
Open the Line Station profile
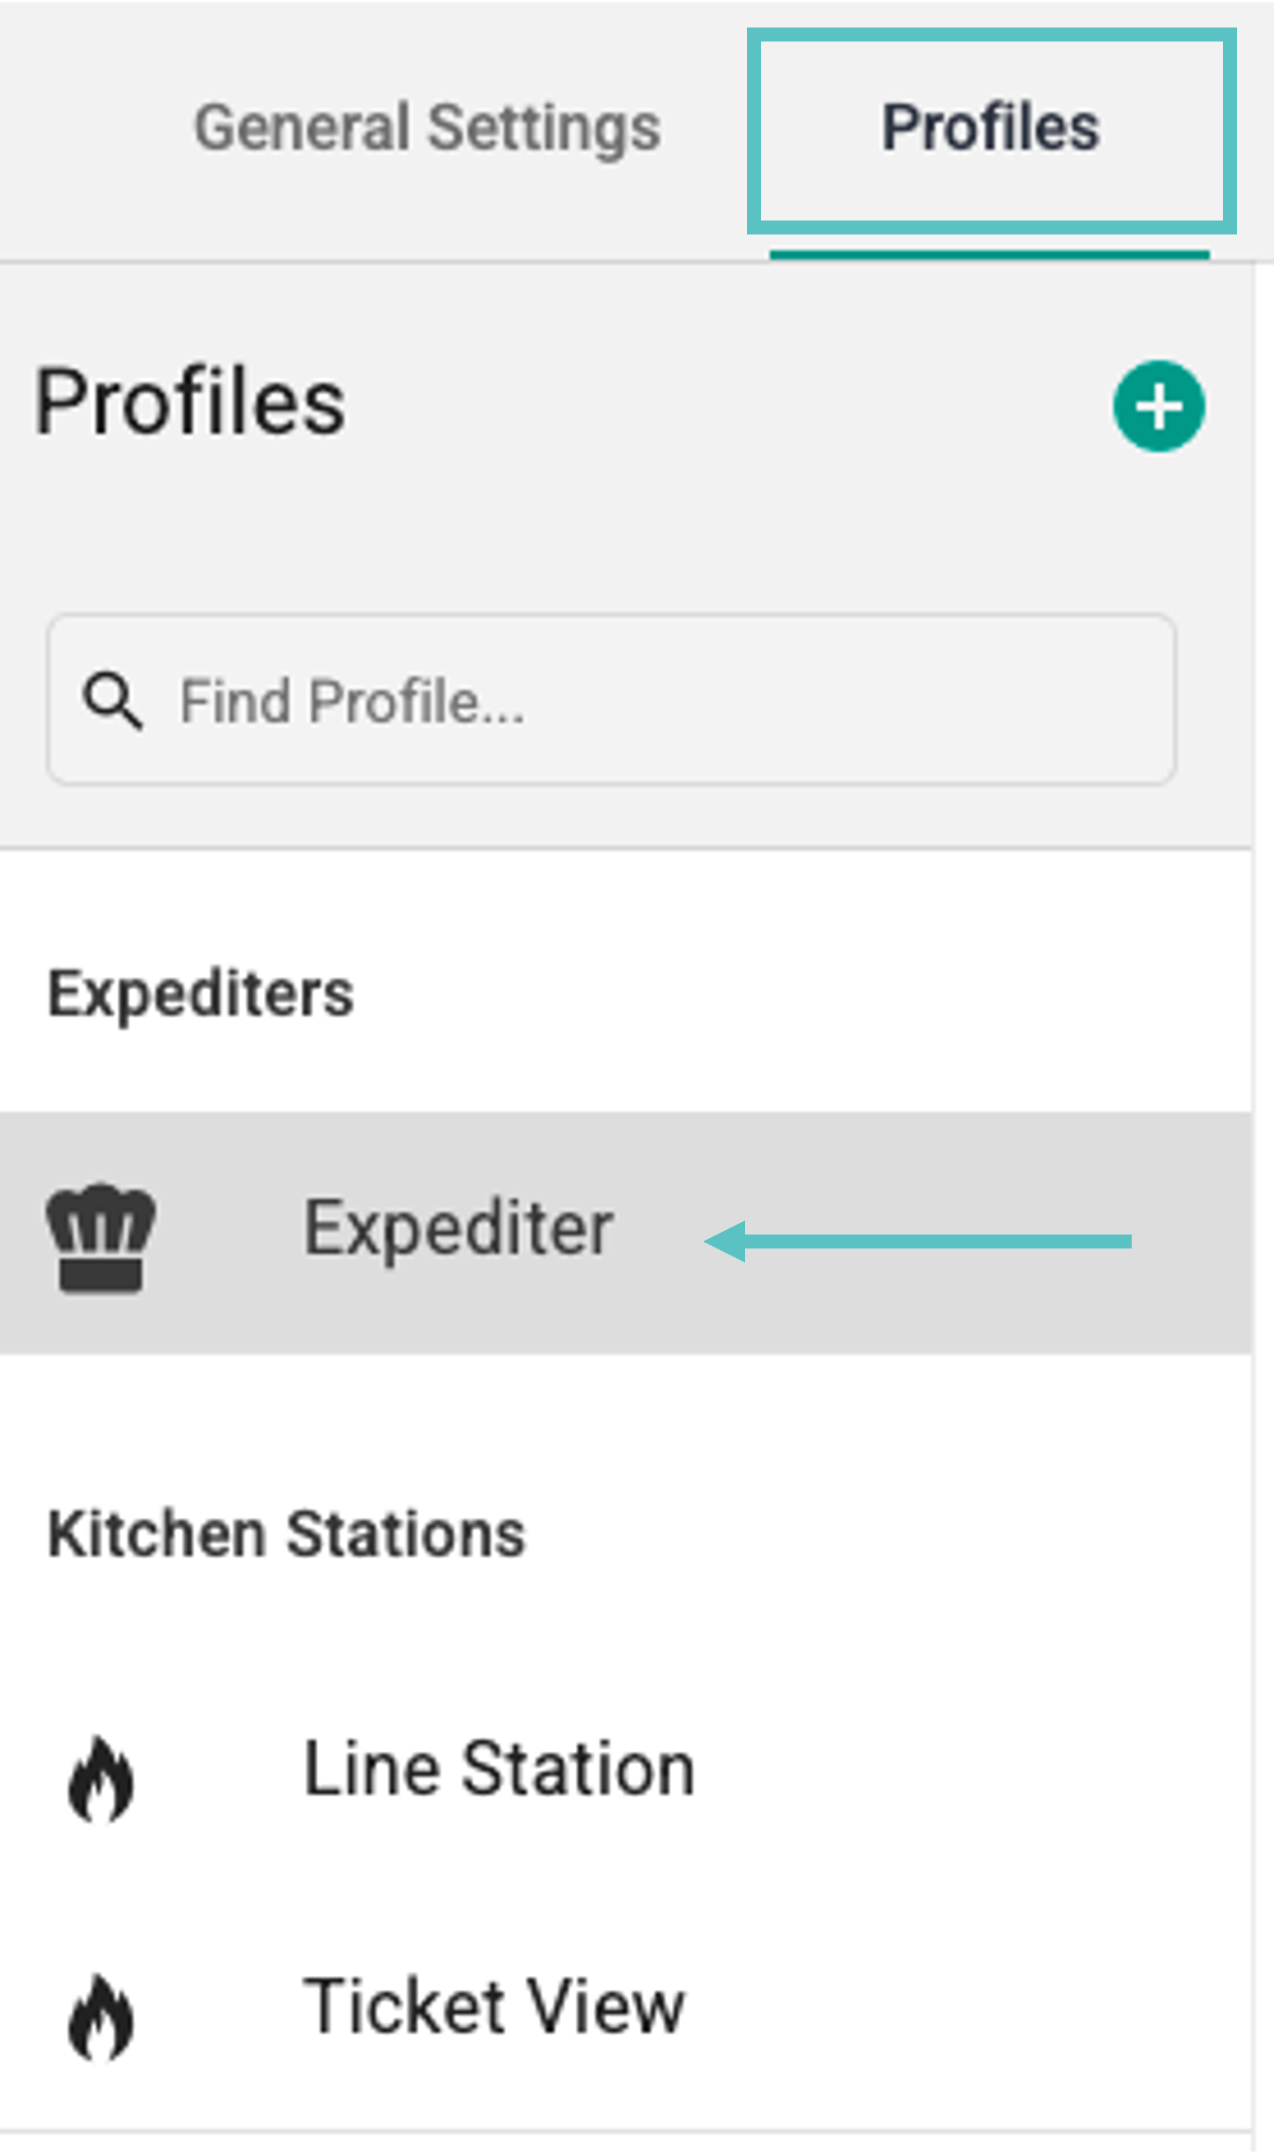pos(498,1769)
